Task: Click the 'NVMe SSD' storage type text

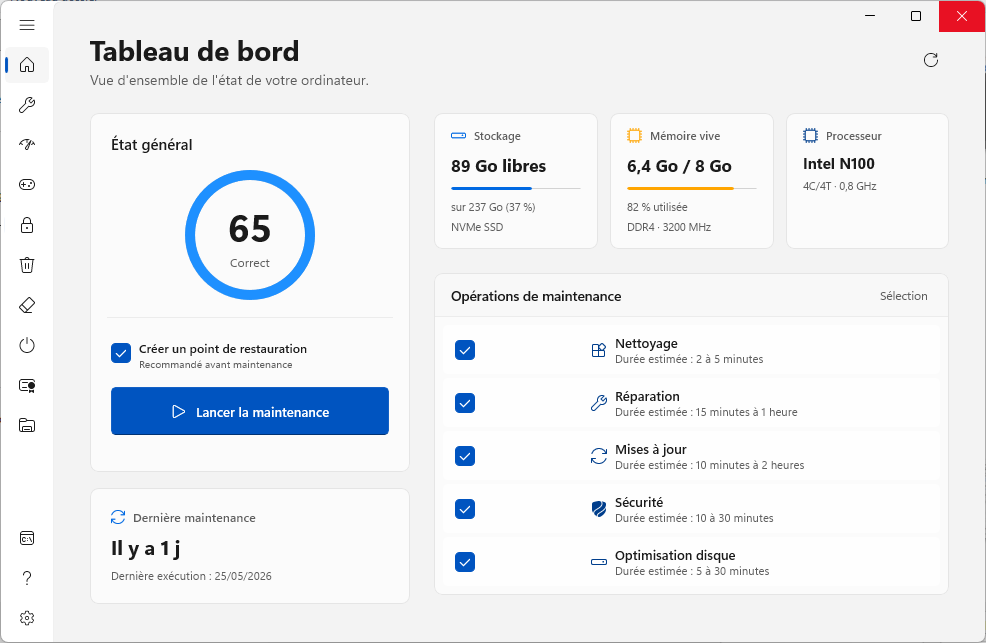Action: (477, 227)
